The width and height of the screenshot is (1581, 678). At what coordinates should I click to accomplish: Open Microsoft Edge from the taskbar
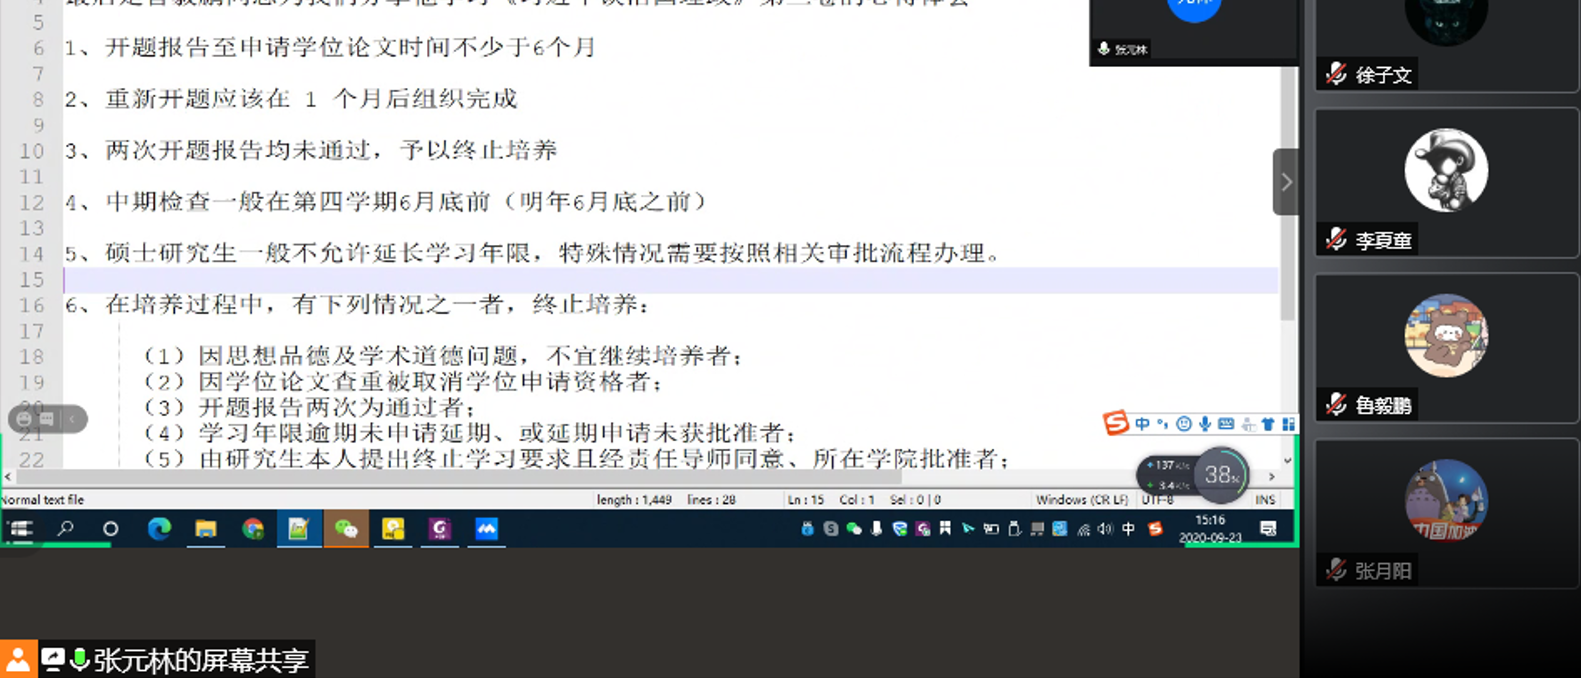[x=159, y=529]
